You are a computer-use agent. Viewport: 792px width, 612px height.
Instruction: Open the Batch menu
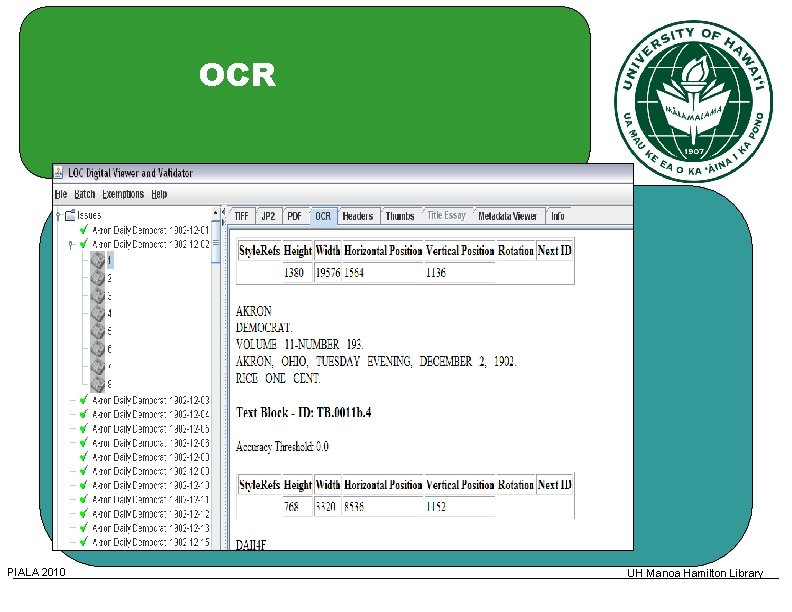(x=84, y=194)
